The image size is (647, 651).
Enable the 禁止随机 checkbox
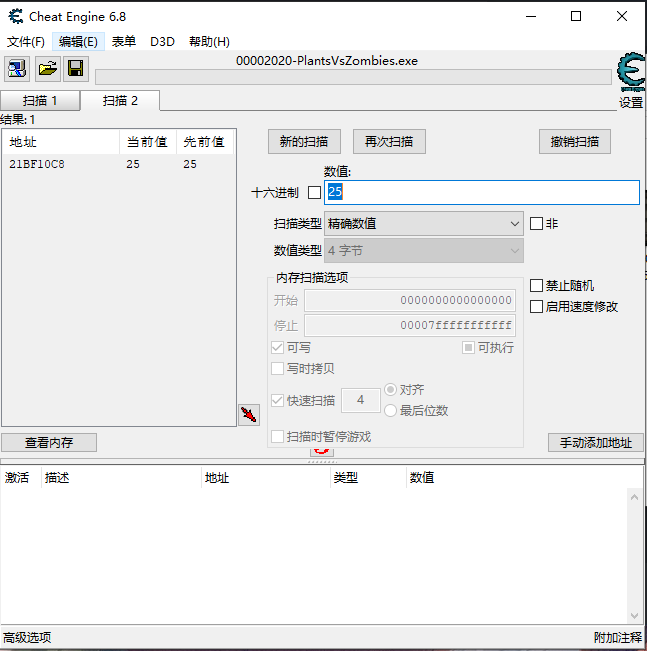click(x=536, y=286)
